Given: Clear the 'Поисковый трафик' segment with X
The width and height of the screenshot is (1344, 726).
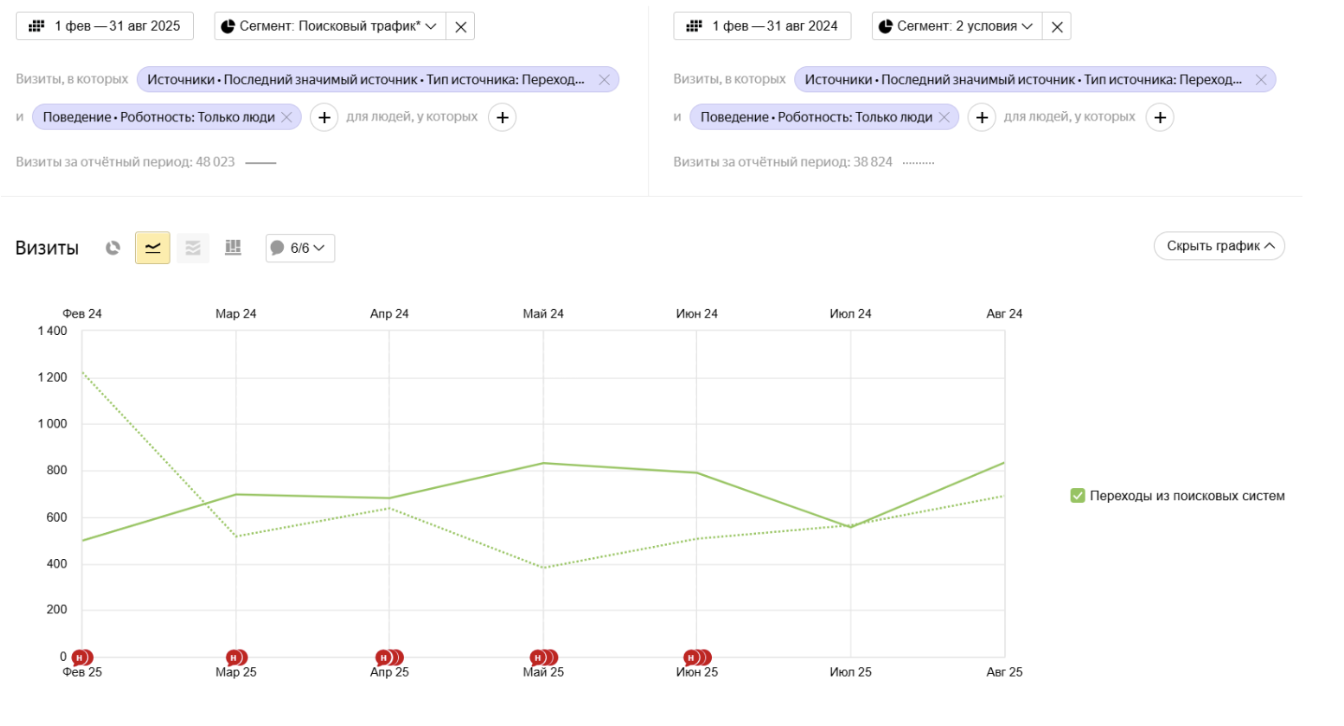Looking at the screenshot, I should 460,27.
